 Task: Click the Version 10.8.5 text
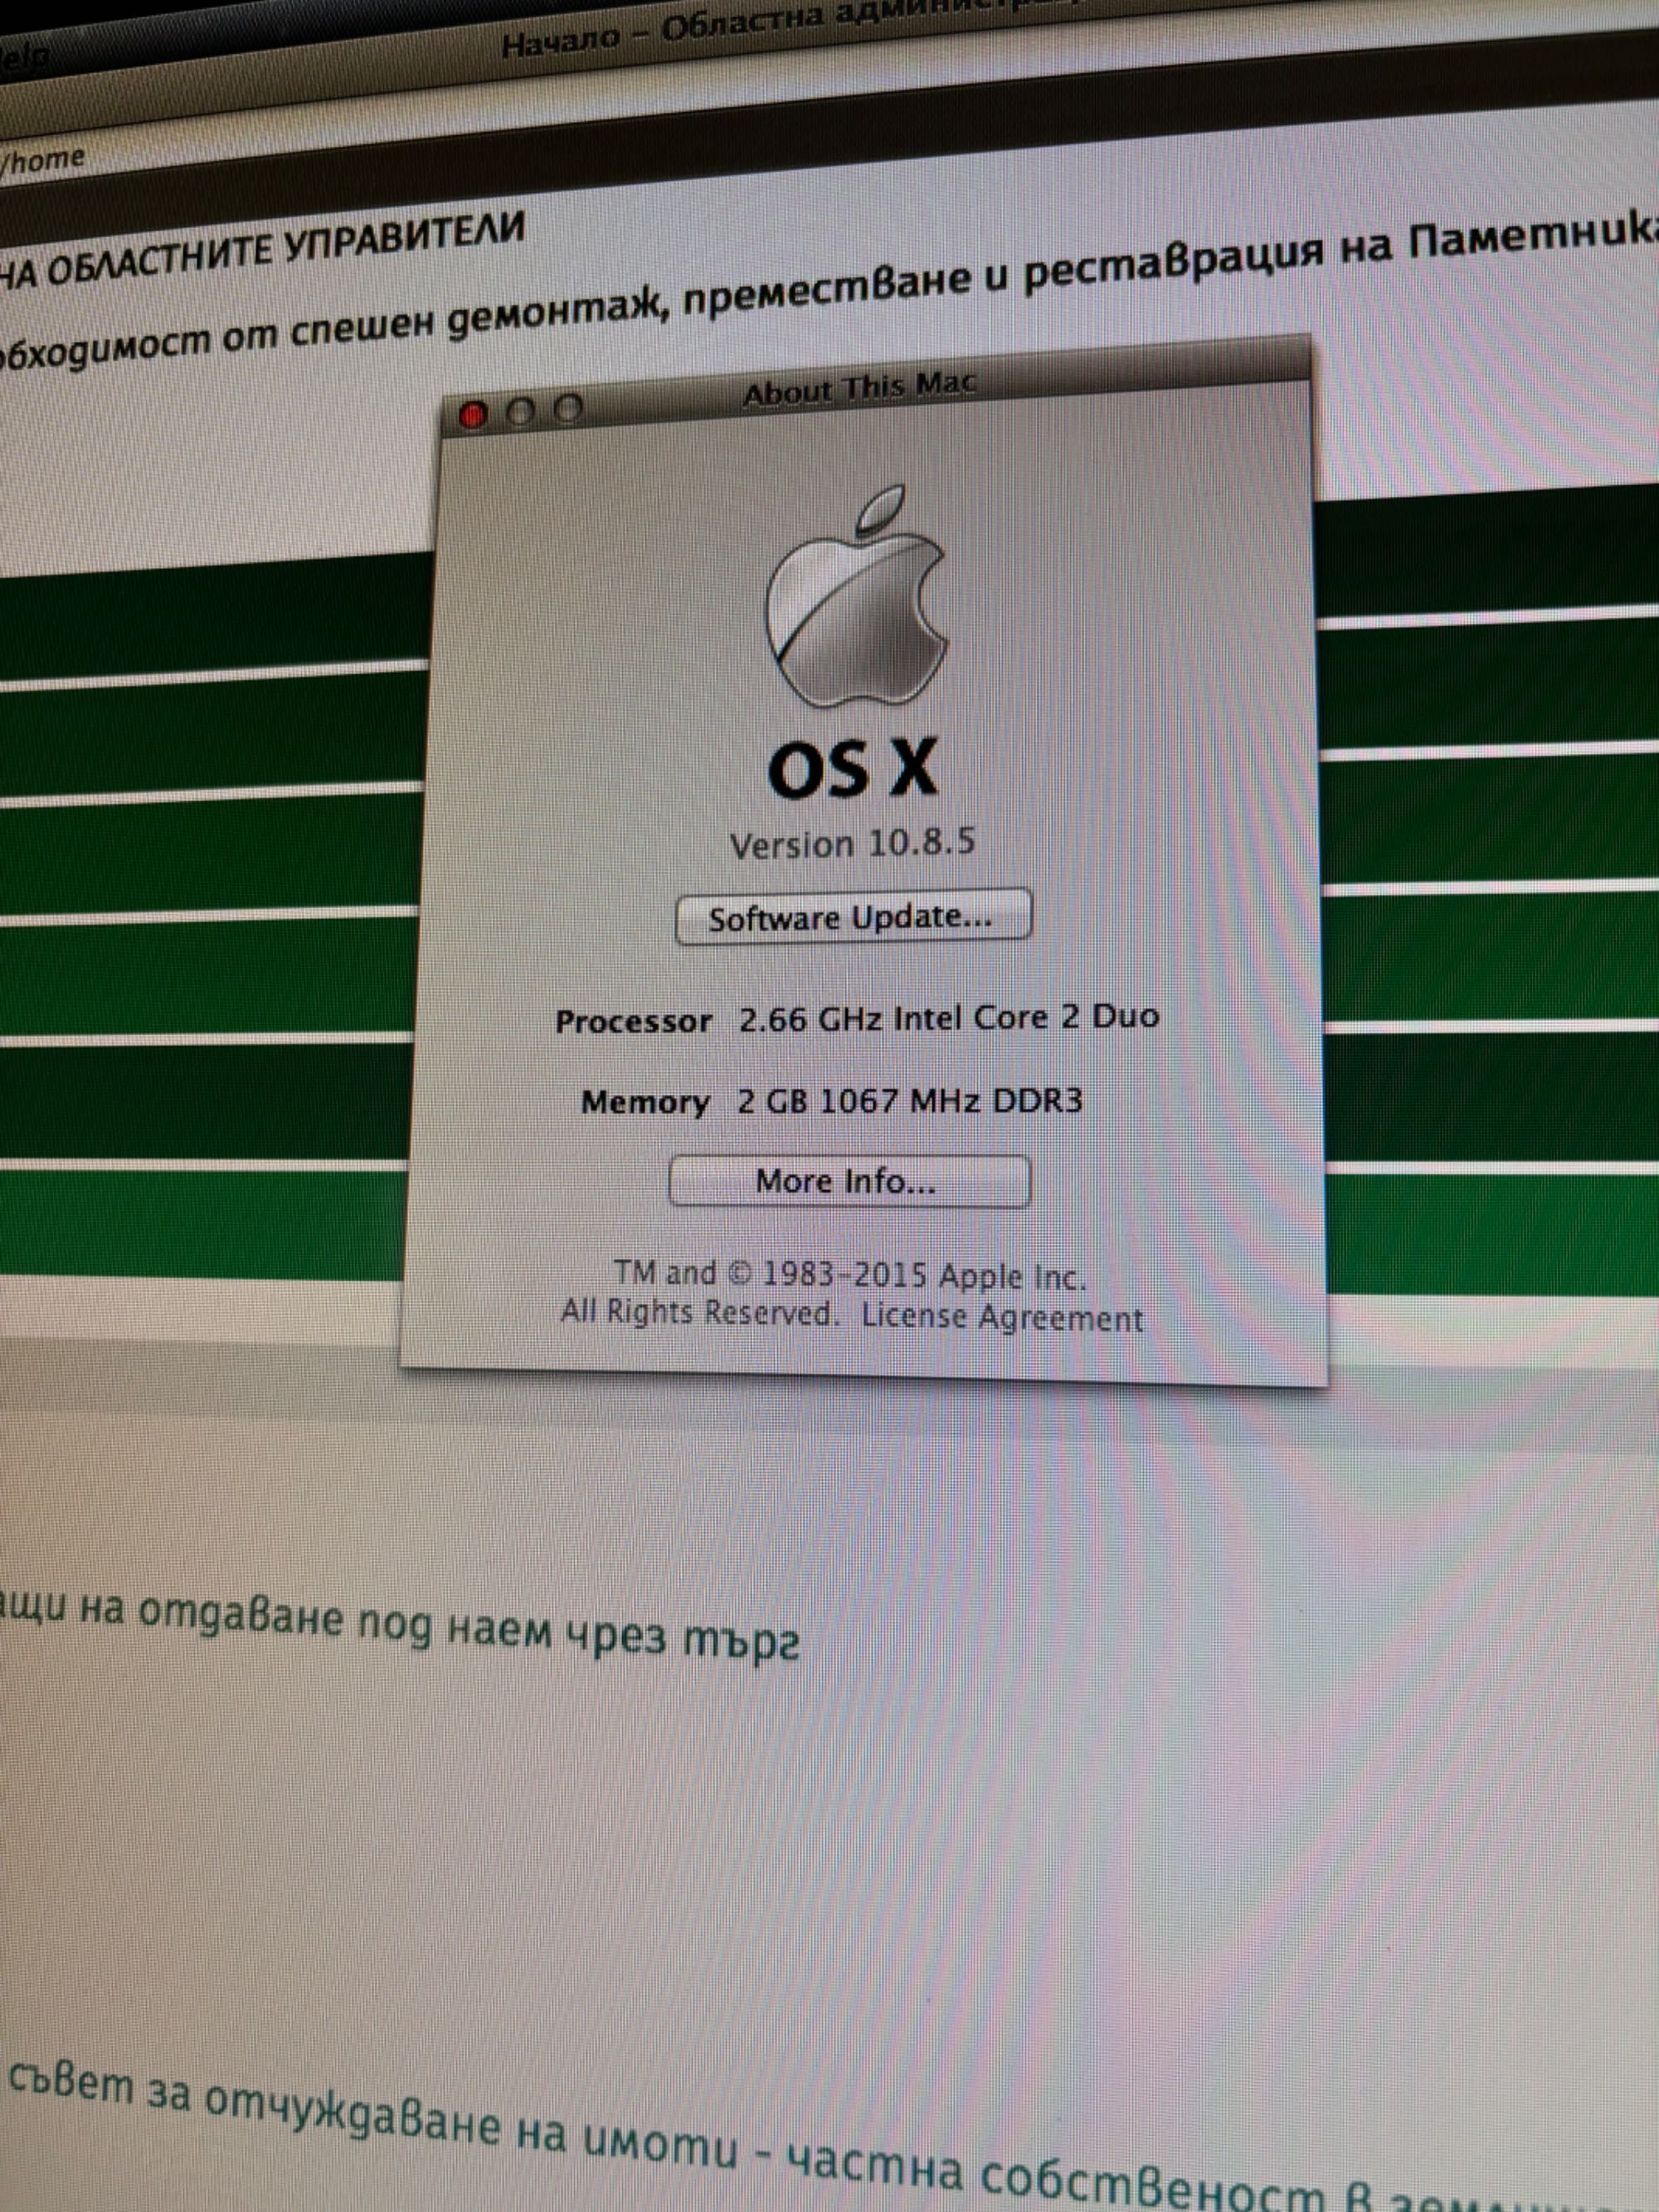[x=852, y=843]
